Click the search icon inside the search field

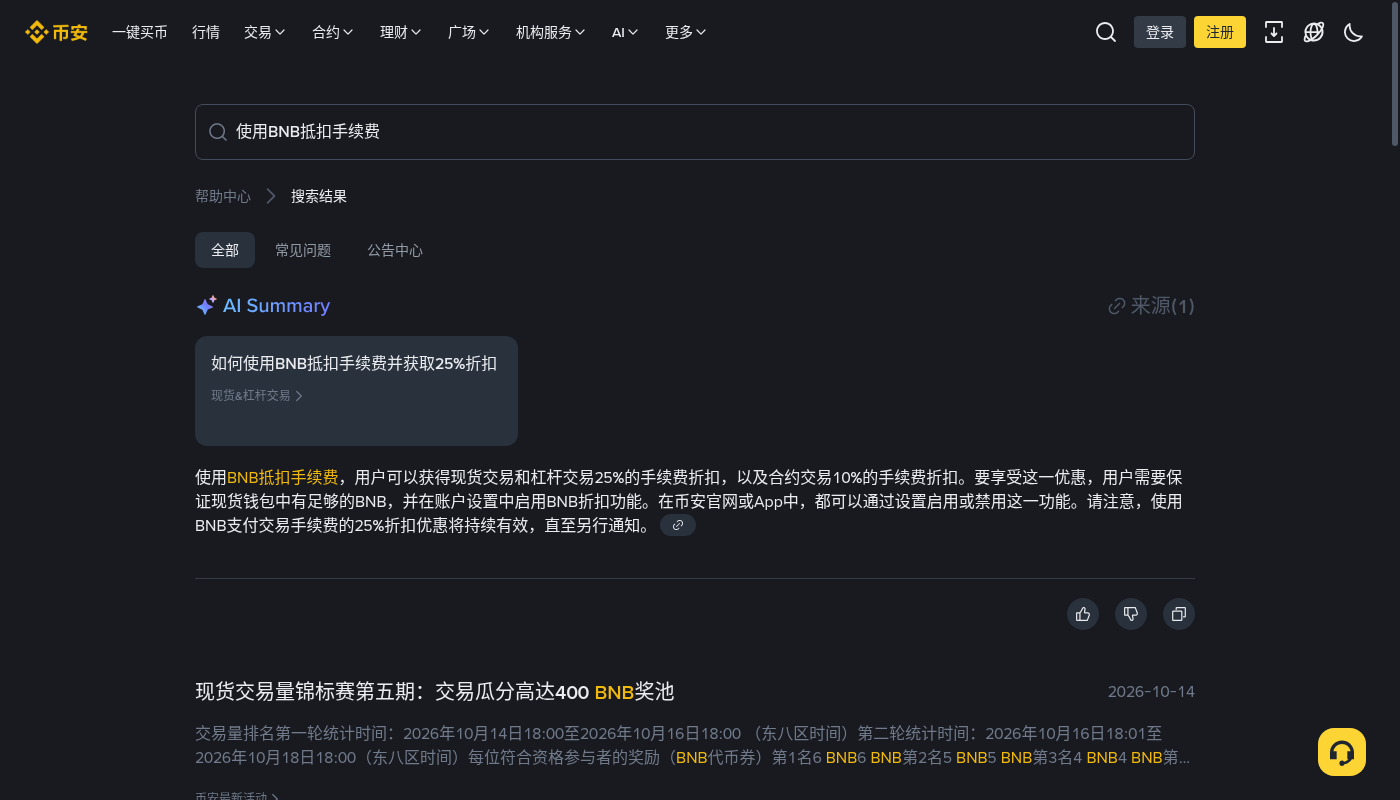click(218, 132)
